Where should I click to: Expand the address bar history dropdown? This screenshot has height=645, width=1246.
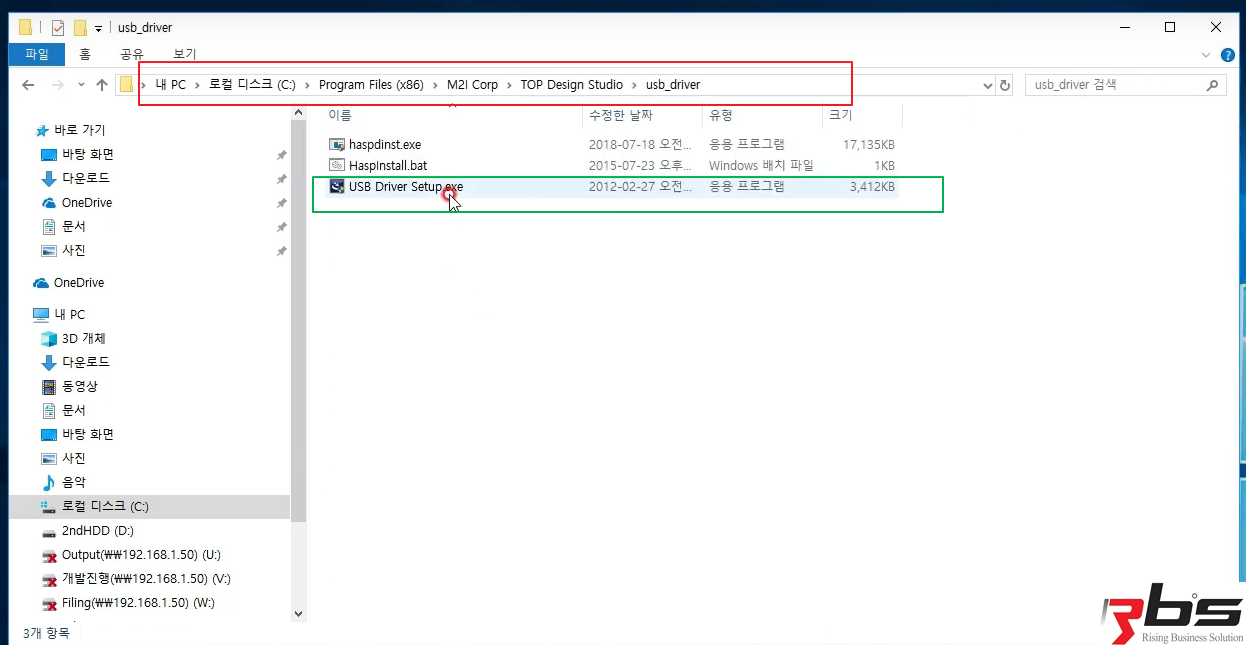[986, 85]
